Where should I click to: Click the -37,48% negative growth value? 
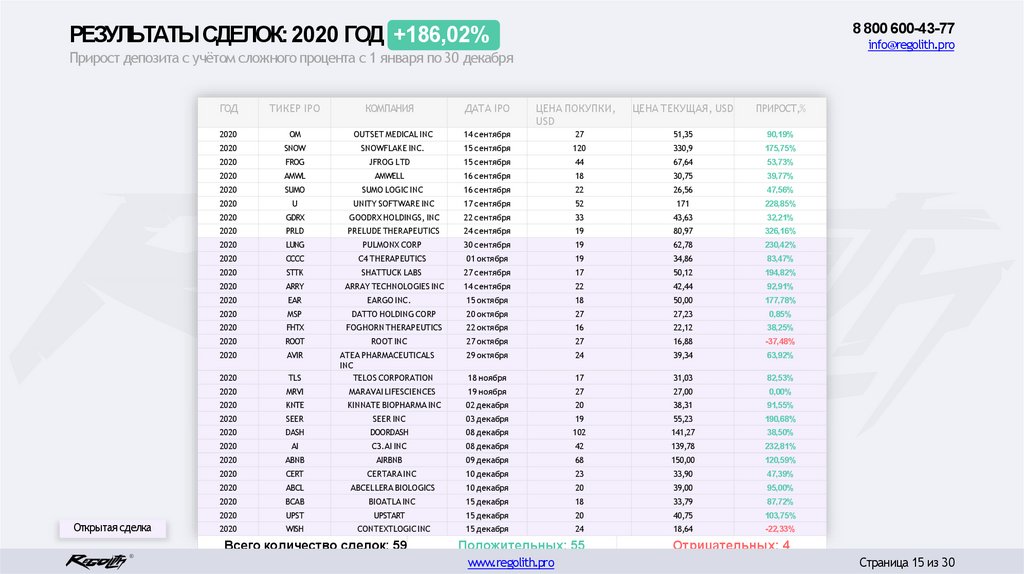click(780, 342)
